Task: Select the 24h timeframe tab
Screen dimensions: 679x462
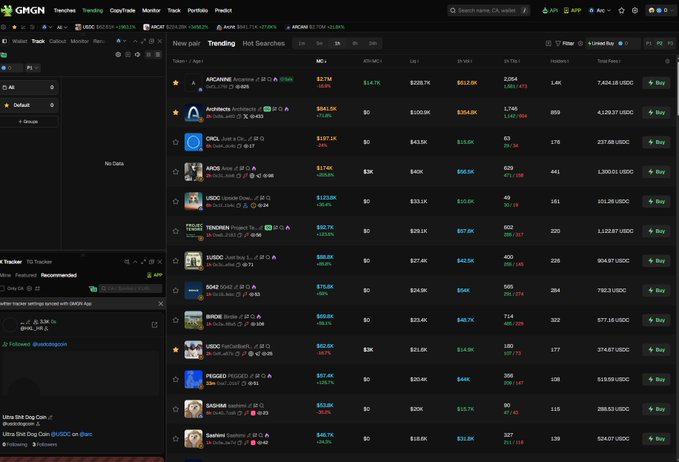Action: coord(373,43)
